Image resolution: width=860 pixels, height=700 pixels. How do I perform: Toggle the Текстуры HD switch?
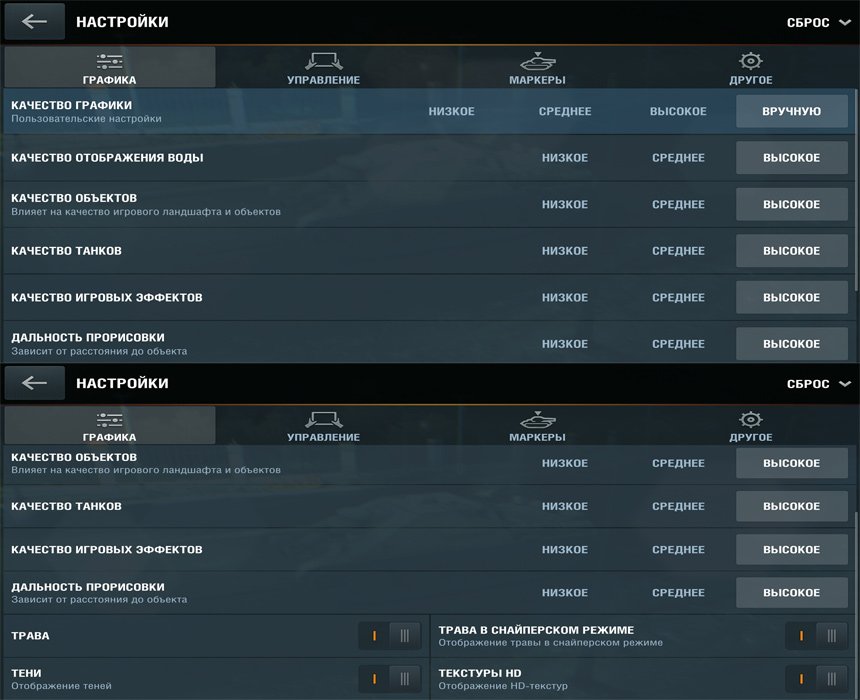[817, 679]
